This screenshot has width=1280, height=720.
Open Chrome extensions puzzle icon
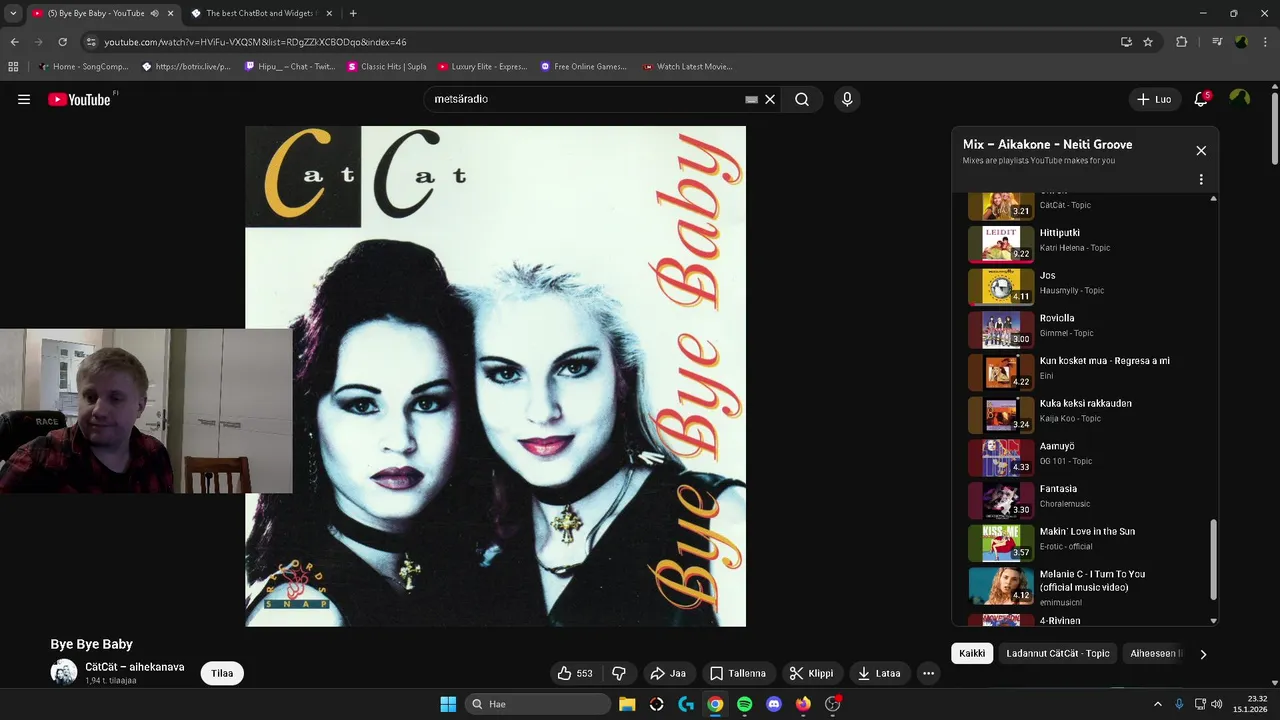pyautogui.click(x=1181, y=42)
